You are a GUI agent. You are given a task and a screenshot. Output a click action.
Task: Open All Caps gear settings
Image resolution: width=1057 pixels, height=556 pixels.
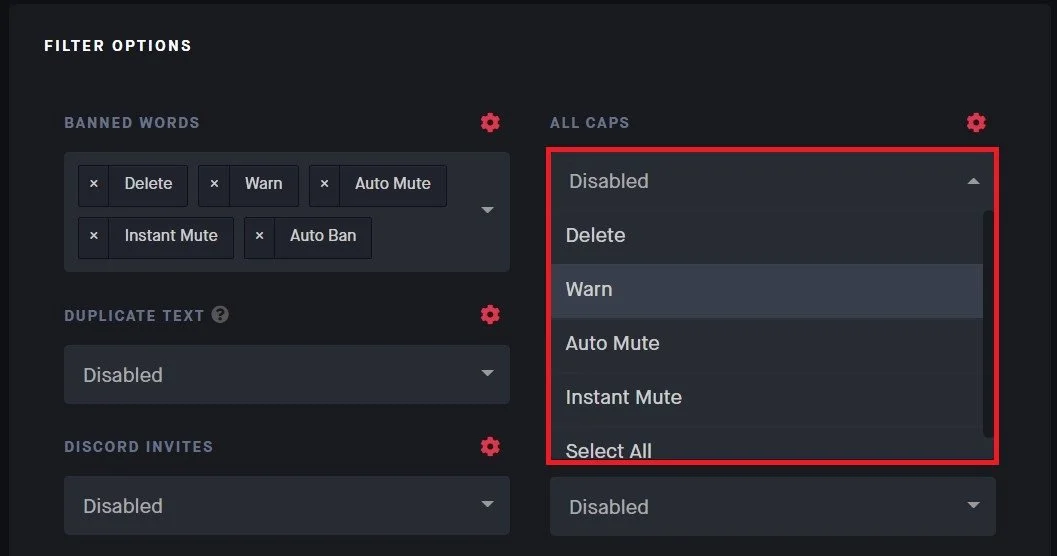976,123
